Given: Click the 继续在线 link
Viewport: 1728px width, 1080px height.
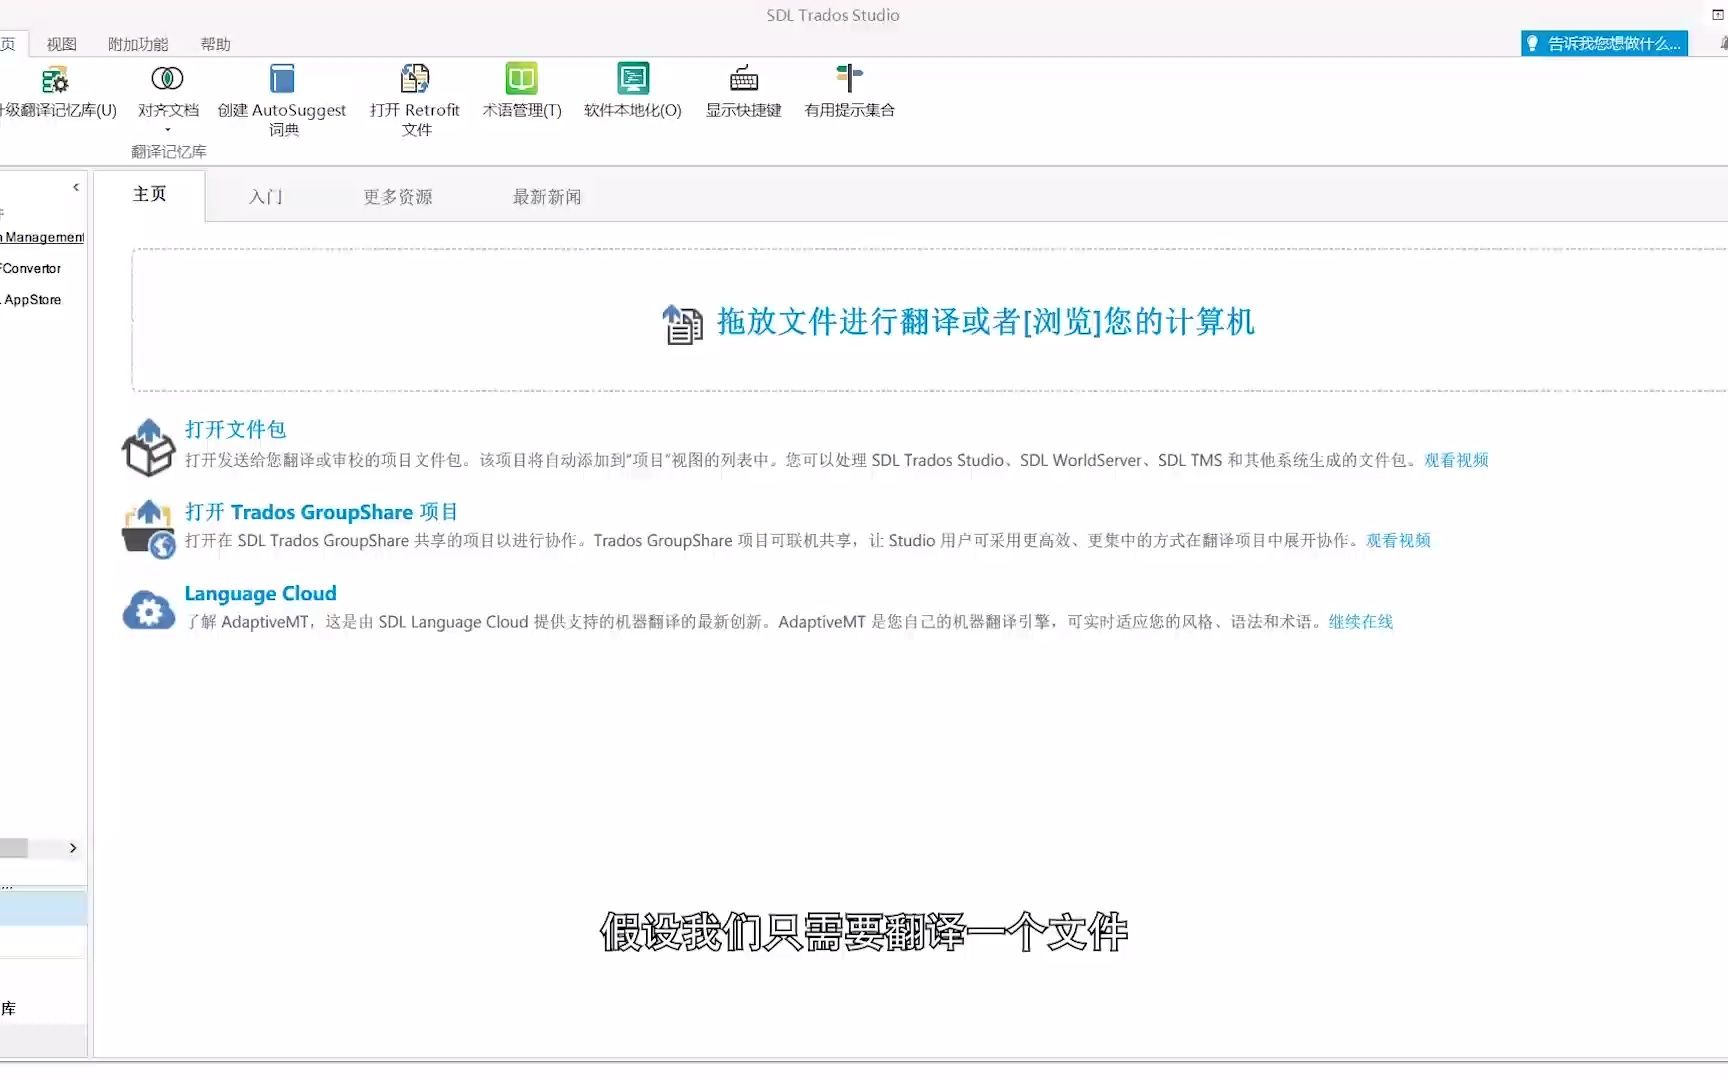Looking at the screenshot, I should click(x=1360, y=622).
